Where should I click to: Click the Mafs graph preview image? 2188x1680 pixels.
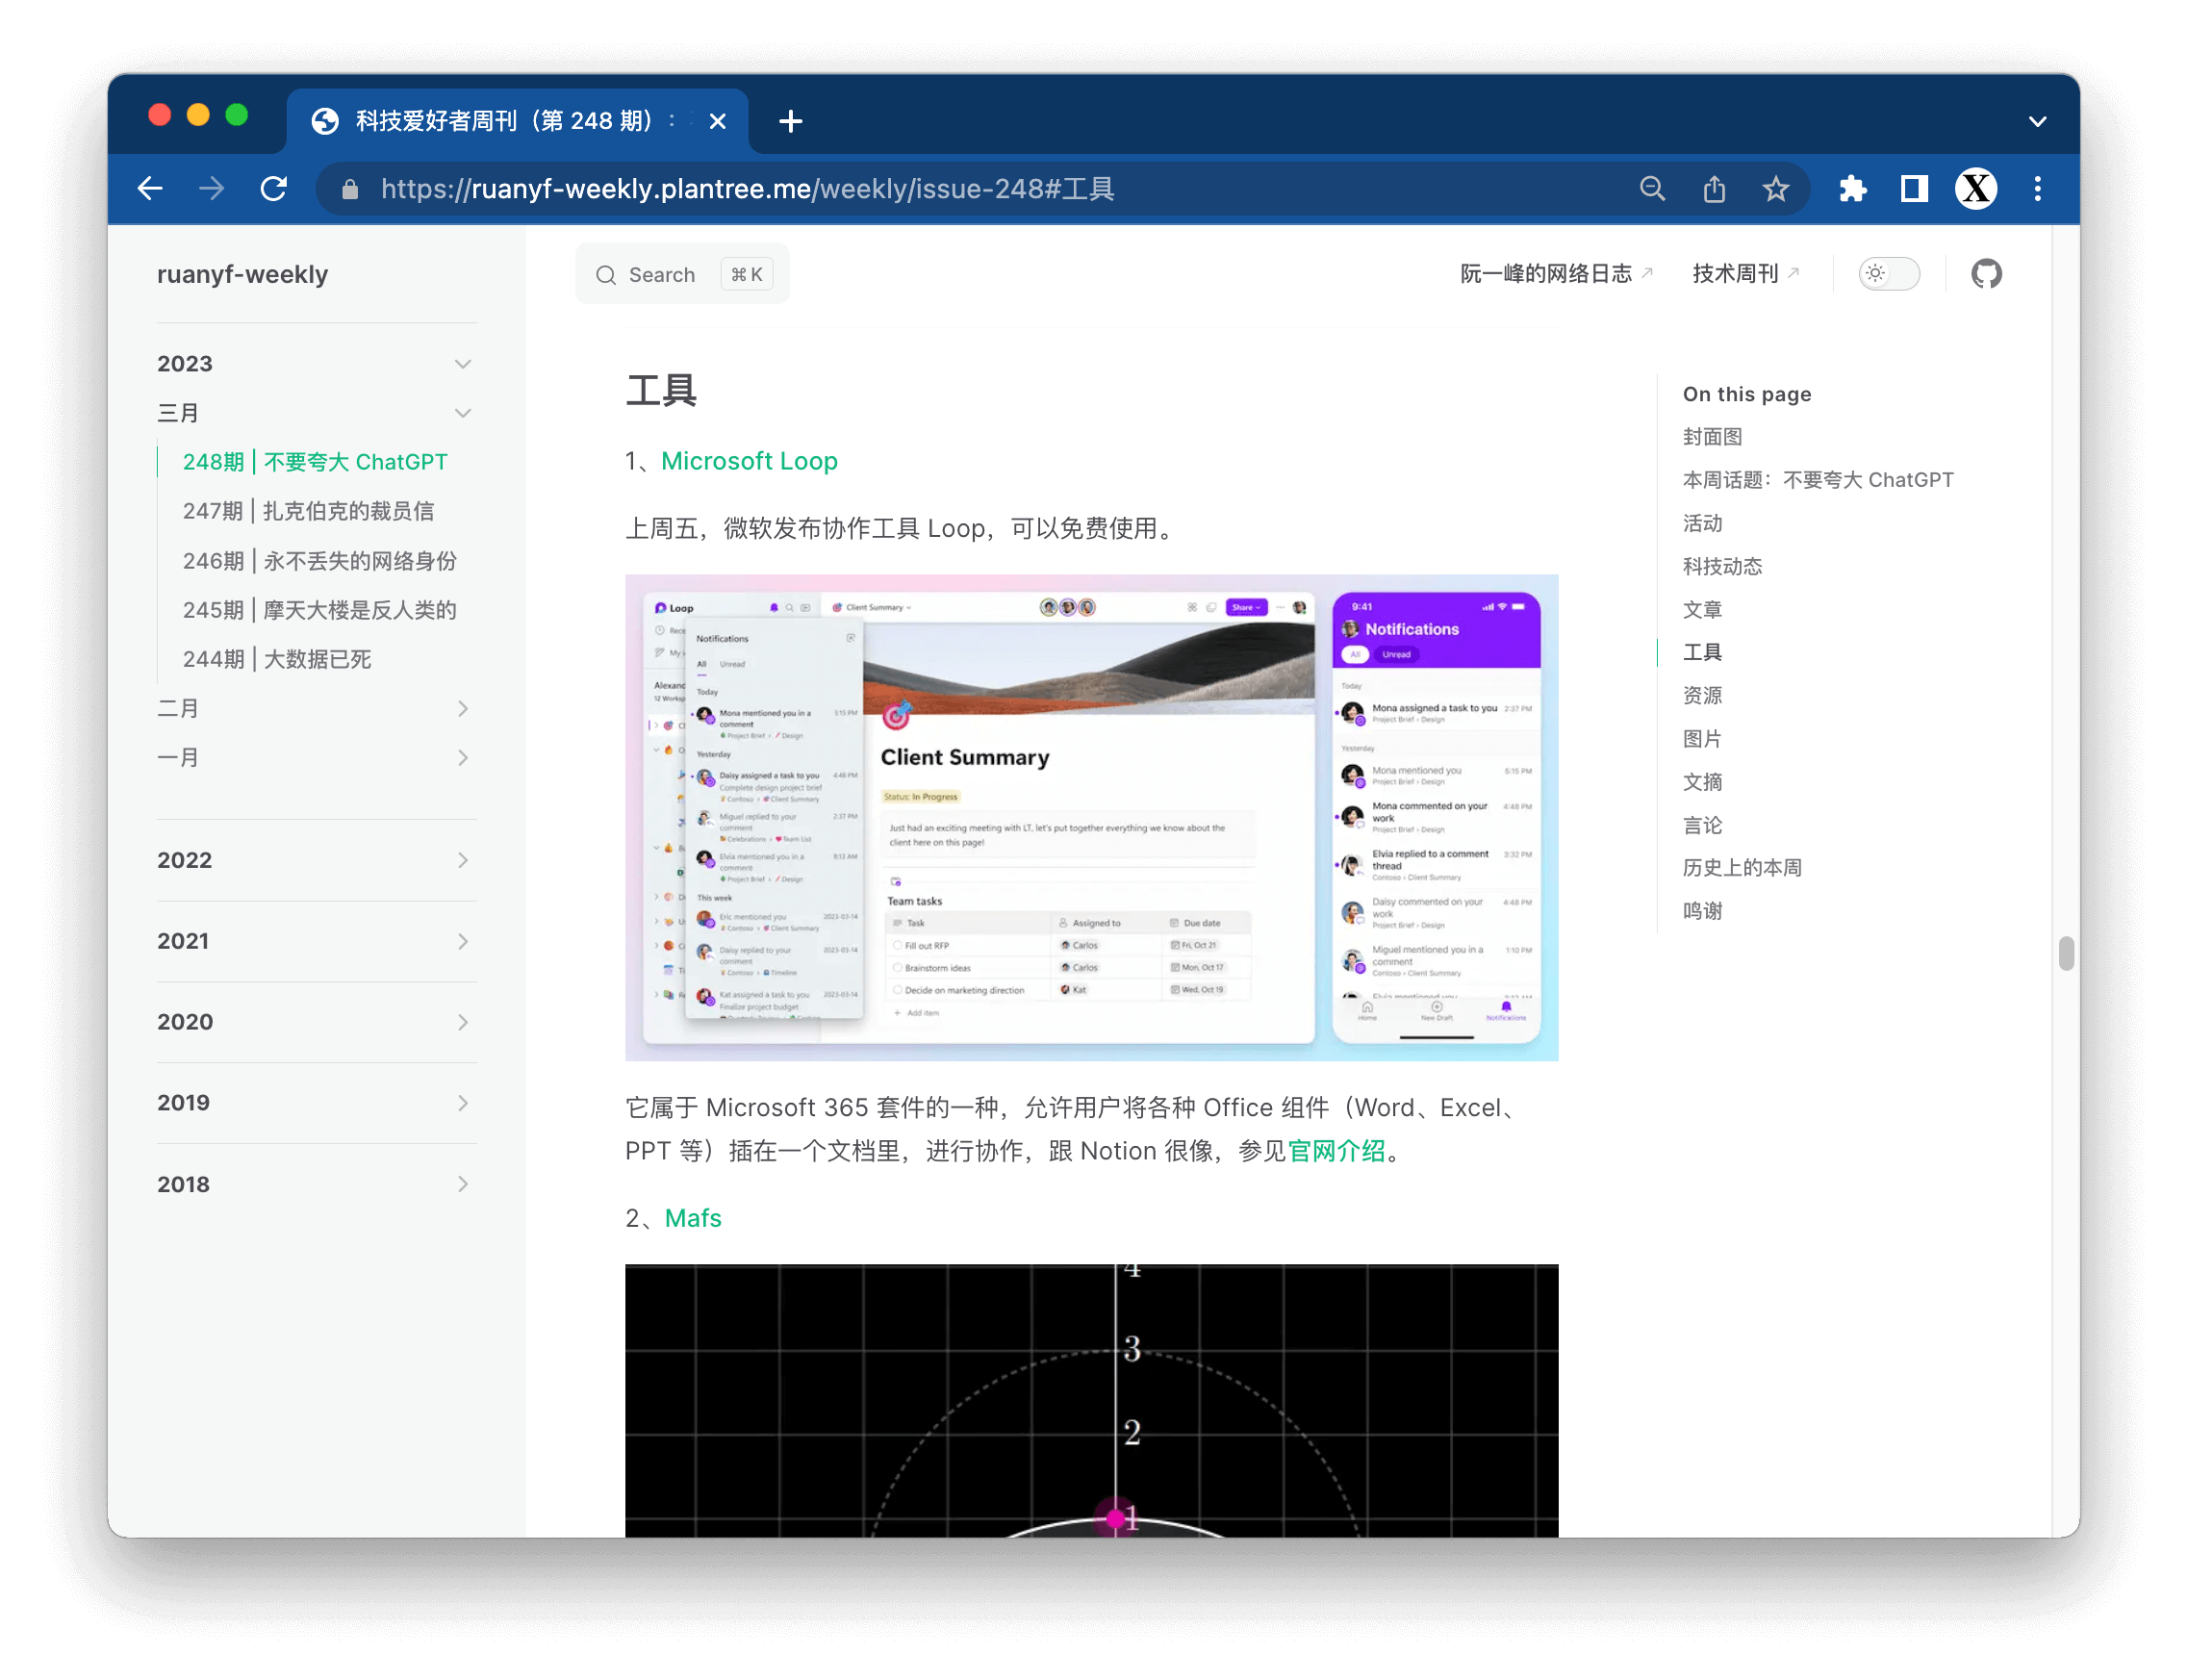tap(1091, 1400)
